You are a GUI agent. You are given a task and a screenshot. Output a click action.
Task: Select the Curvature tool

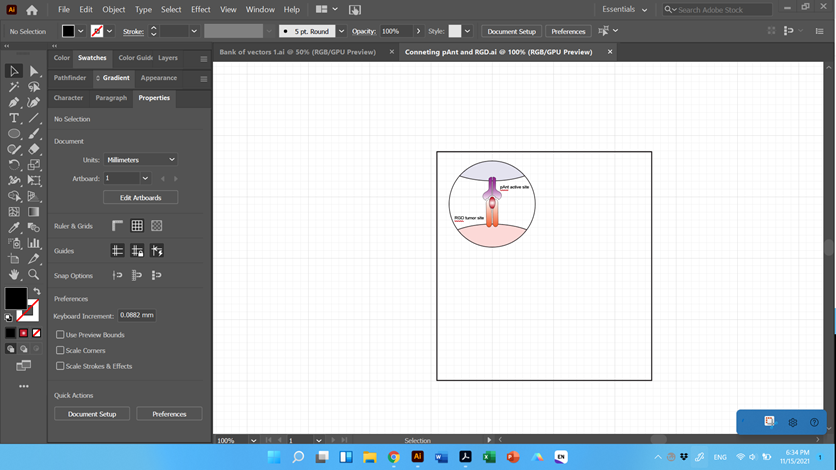pyautogui.click(x=34, y=102)
